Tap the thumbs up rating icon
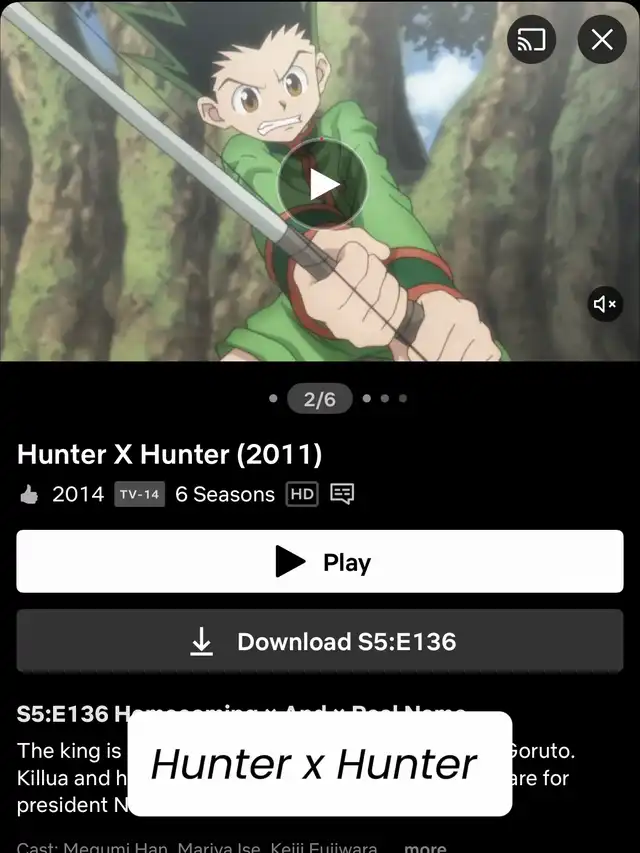 [x=29, y=495]
